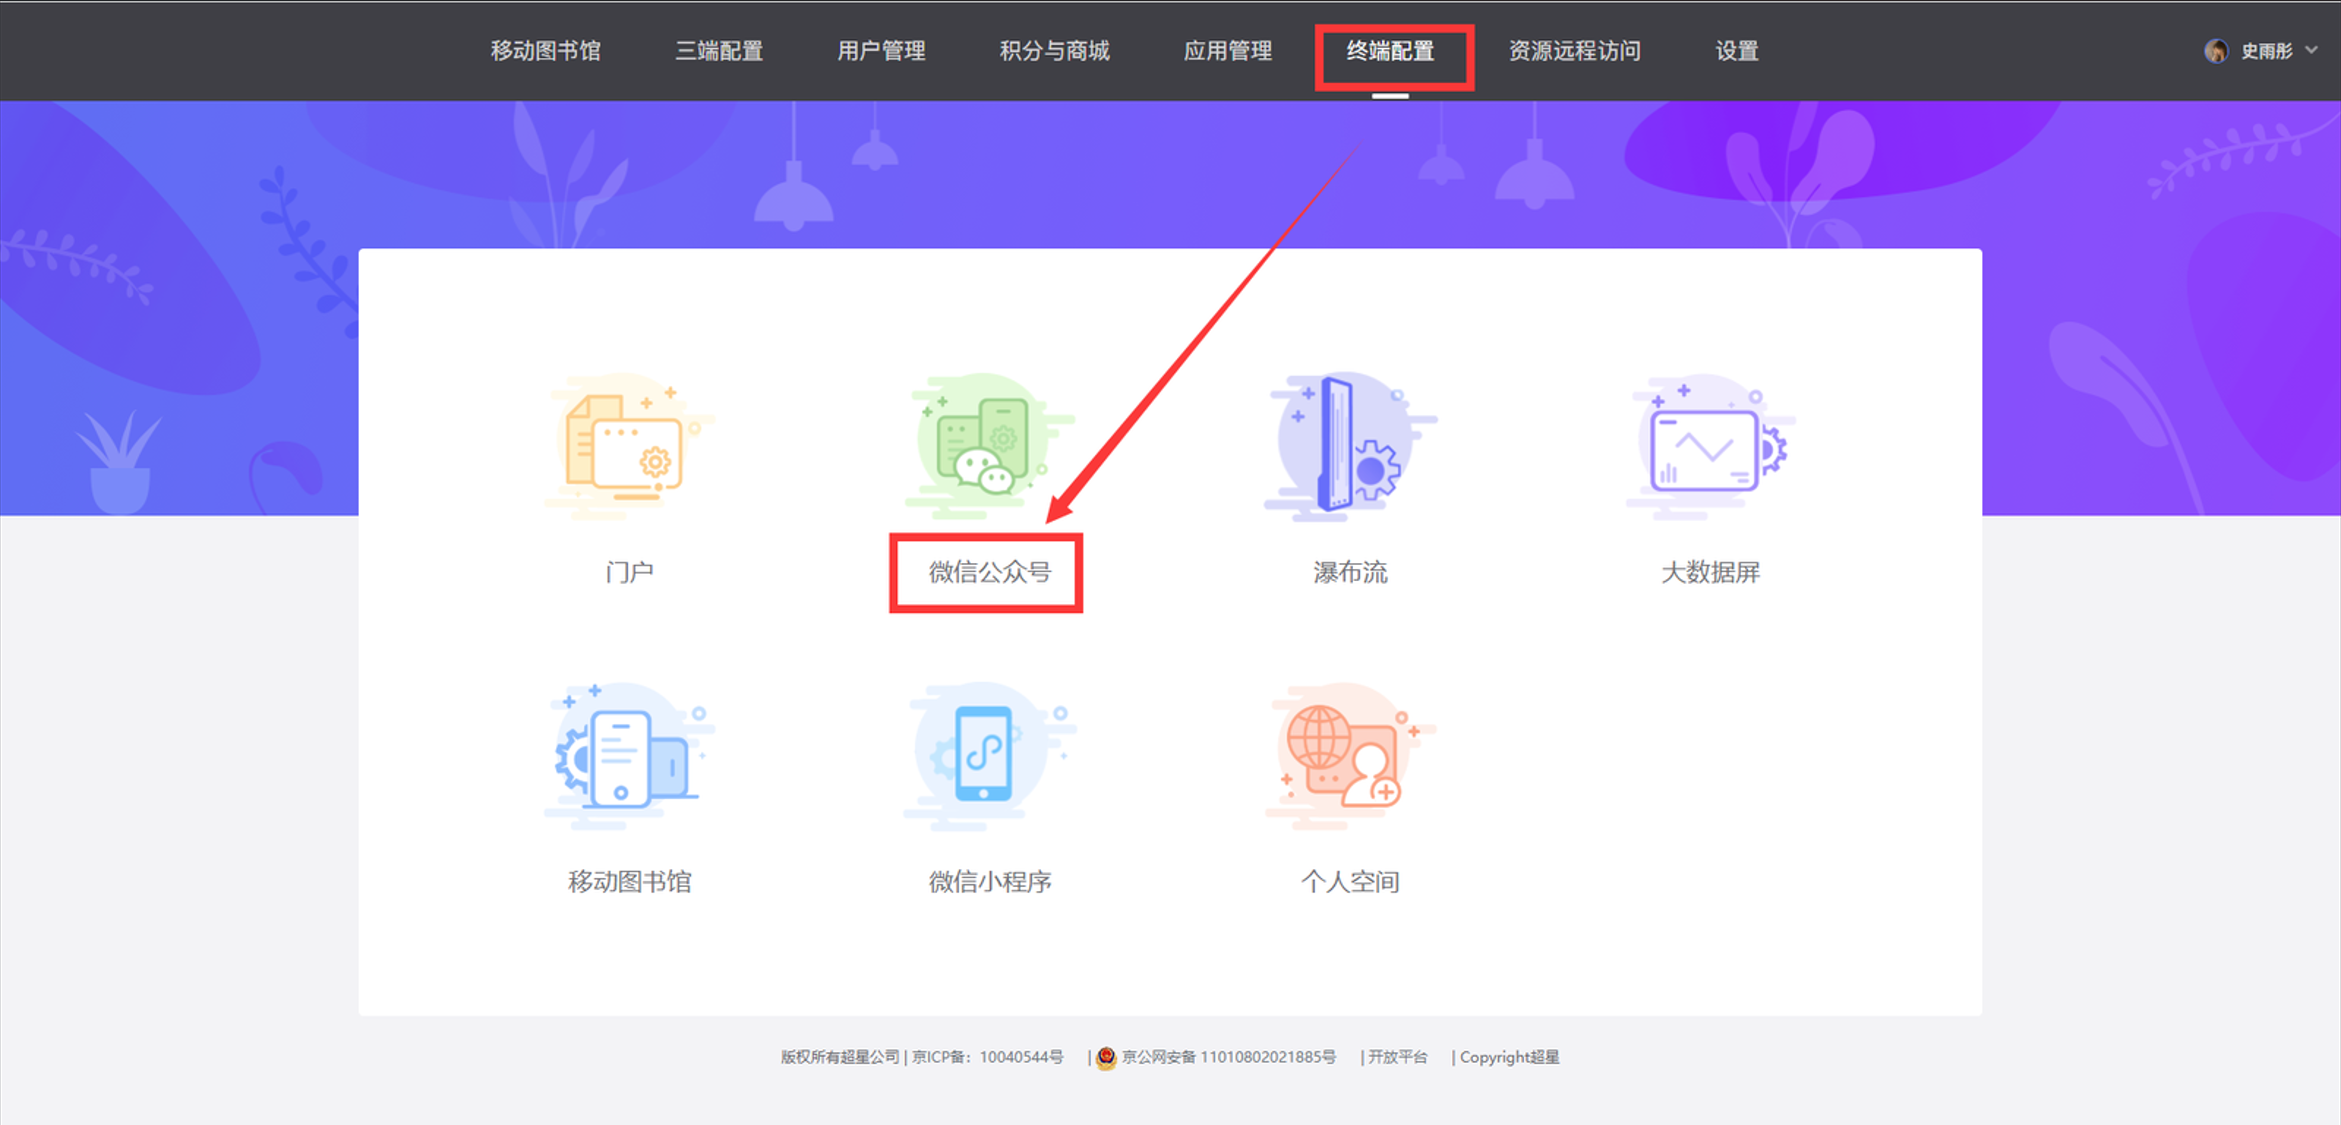Open 资源远程访问 menu item
The width and height of the screenshot is (2341, 1125).
1574,51
